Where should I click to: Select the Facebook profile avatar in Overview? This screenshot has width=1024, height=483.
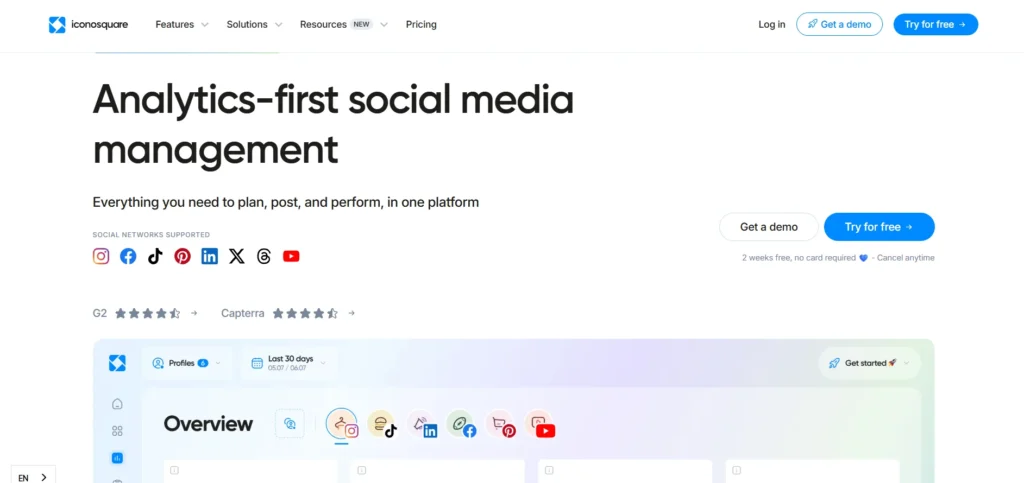(x=460, y=424)
